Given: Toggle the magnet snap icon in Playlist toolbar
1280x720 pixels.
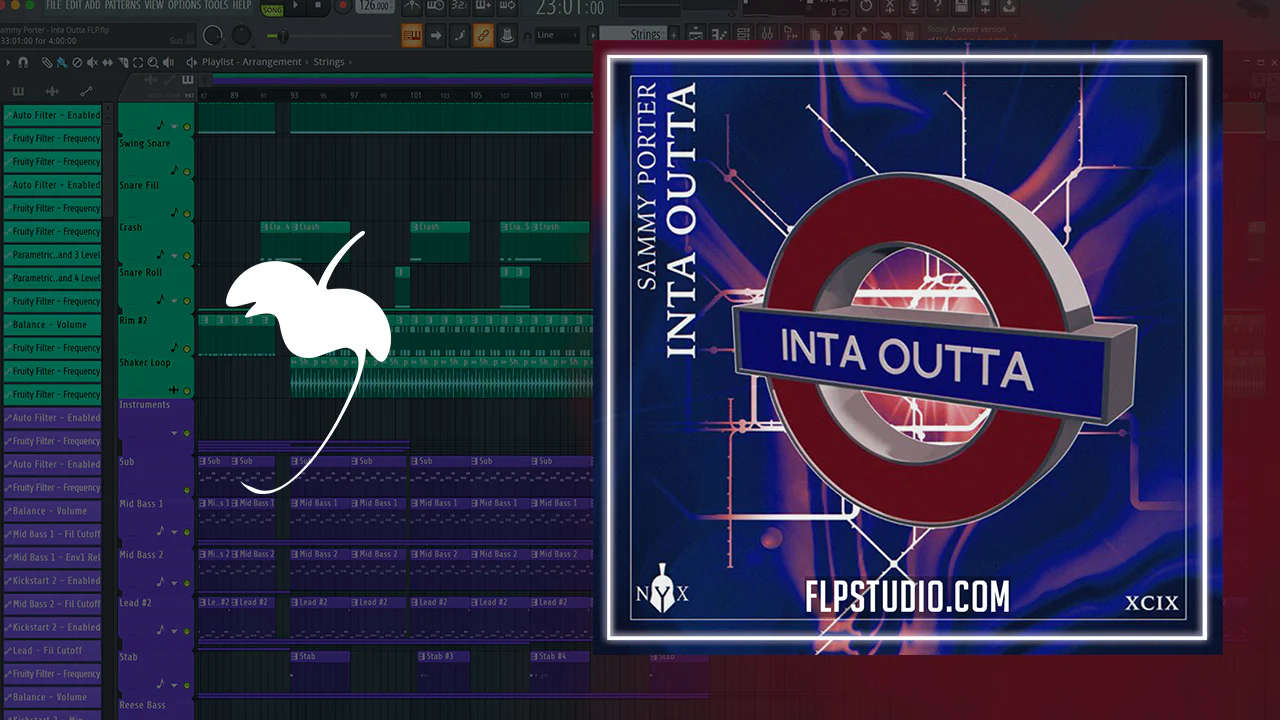Looking at the screenshot, I should tap(23, 62).
